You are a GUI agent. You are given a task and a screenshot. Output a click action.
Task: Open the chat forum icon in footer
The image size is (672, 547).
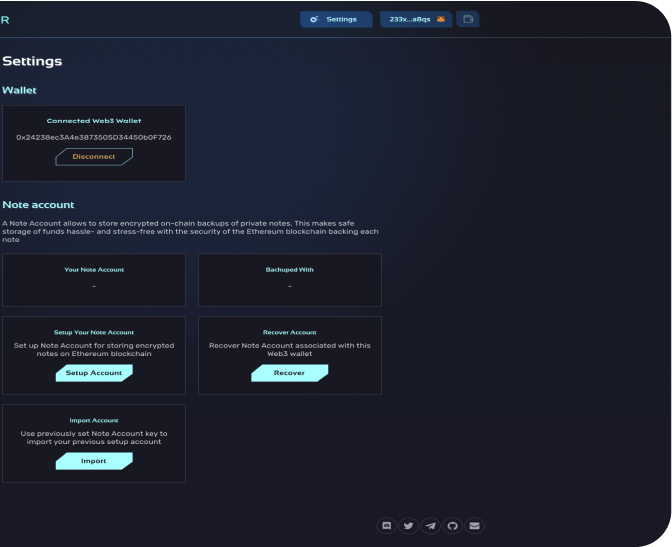[387, 526]
